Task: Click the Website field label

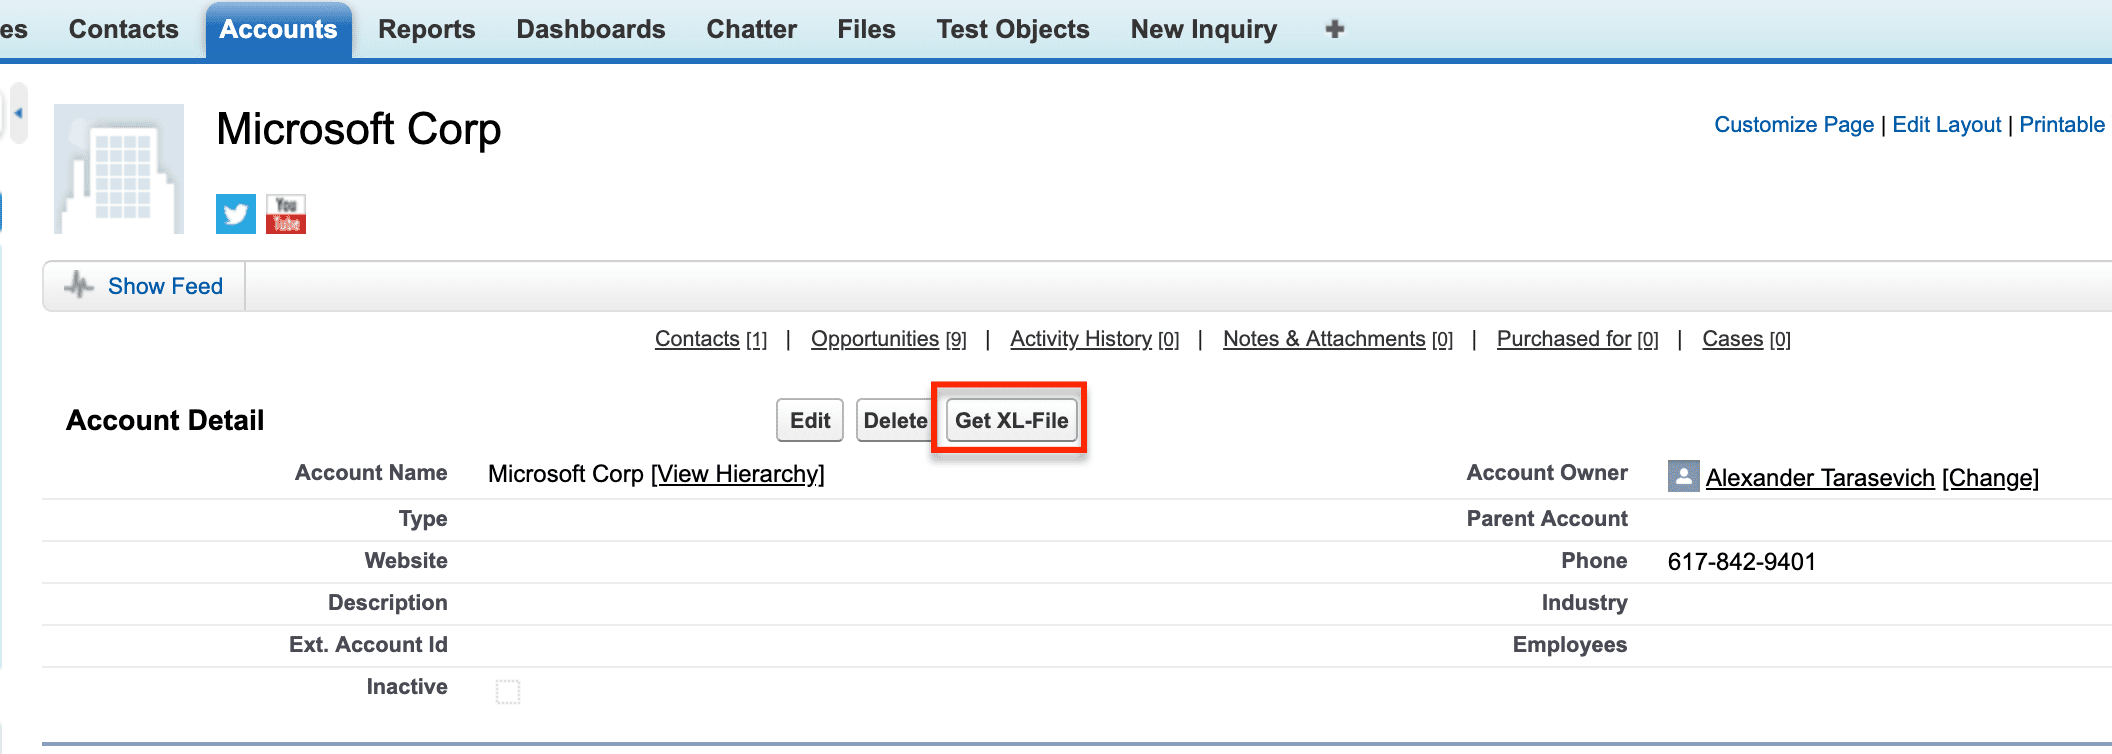Action: 406,561
